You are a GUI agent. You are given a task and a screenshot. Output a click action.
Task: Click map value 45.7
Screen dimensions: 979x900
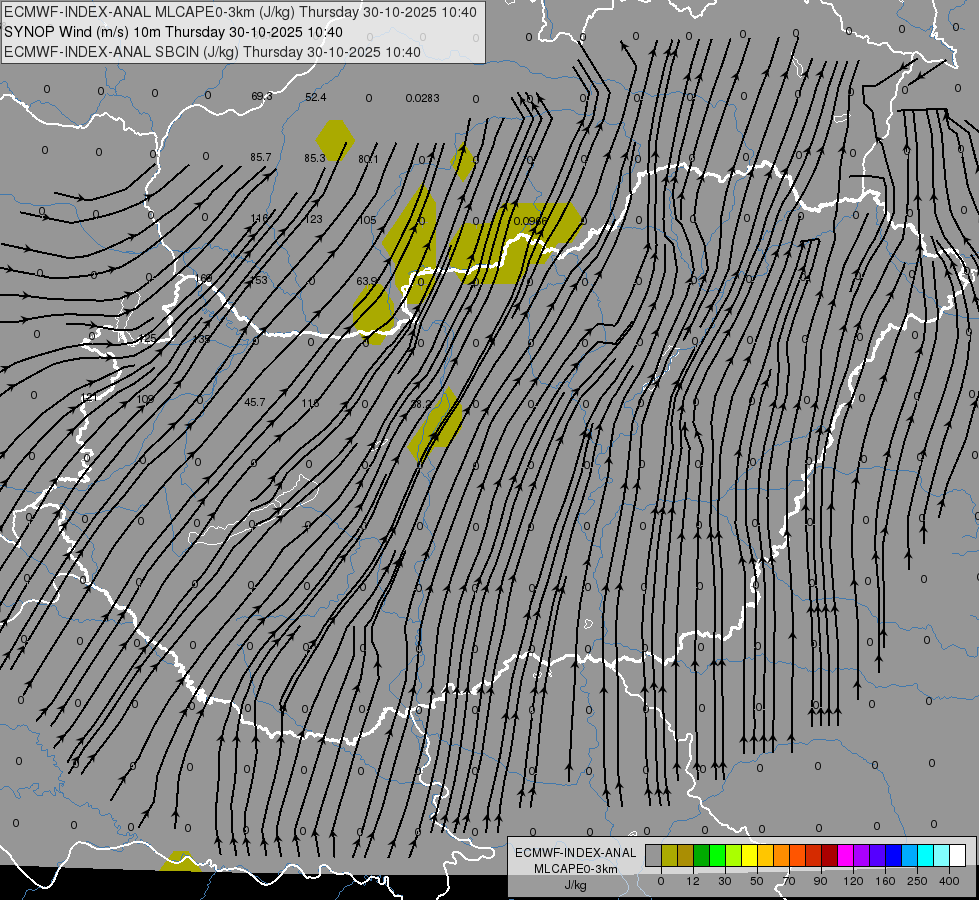point(255,402)
